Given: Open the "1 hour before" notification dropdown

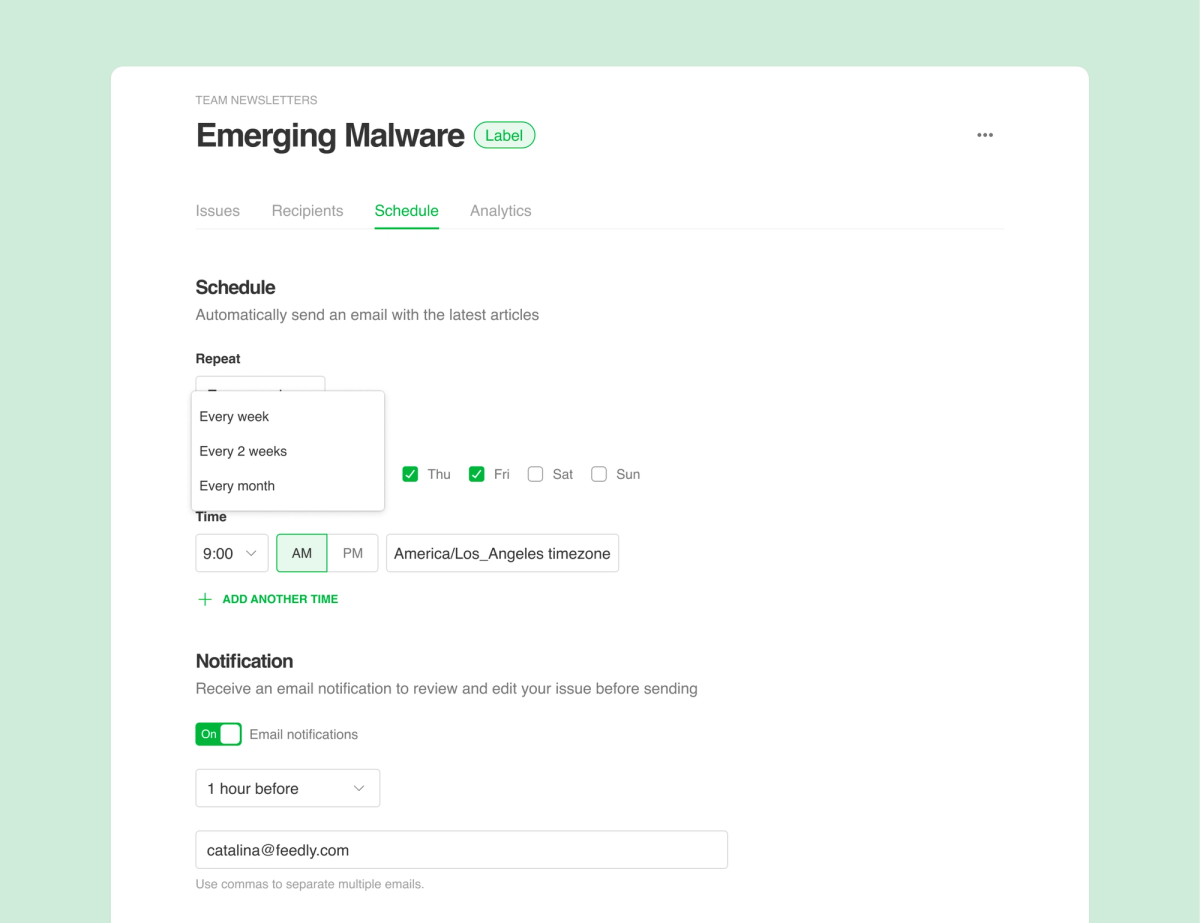Looking at the screenshot, I should pyautogui.click(x=287, y=788).
